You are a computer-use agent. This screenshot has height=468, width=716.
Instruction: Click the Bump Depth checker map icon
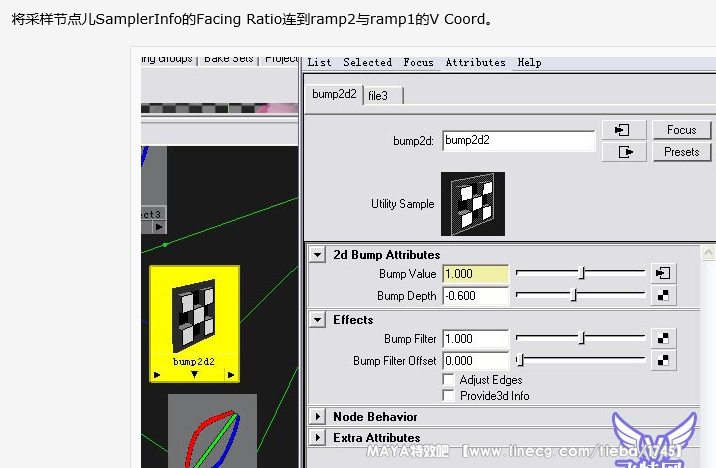[662, 295]
